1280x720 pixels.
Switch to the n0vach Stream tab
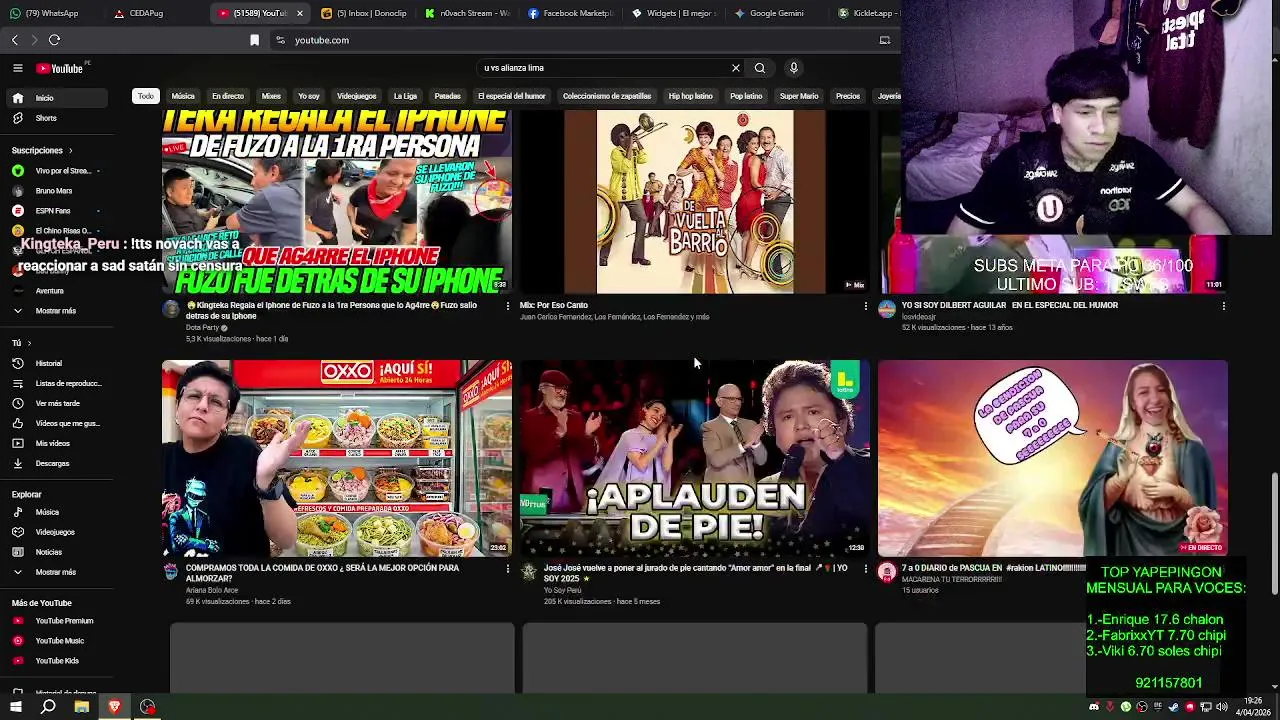(x=468, y=13)
